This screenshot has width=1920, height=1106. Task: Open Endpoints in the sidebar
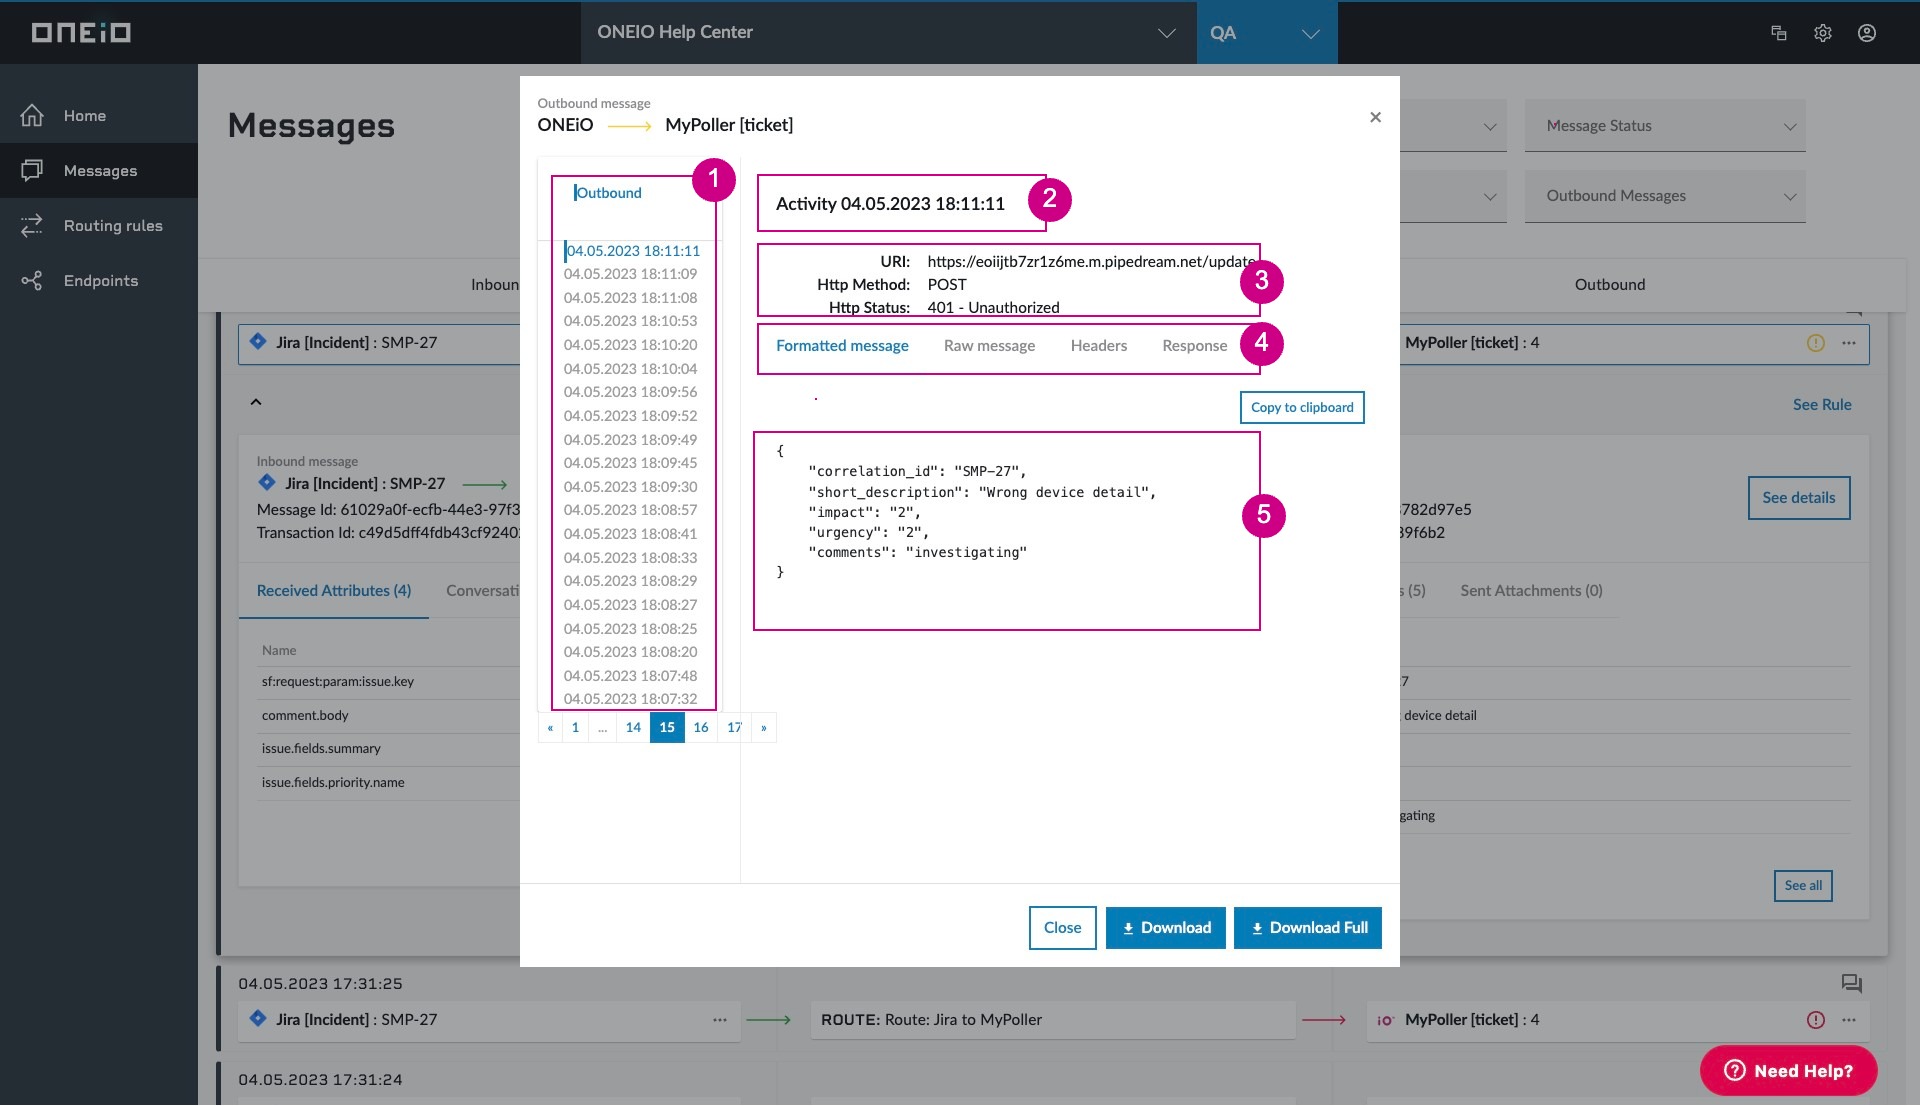[x=99, y=281]
